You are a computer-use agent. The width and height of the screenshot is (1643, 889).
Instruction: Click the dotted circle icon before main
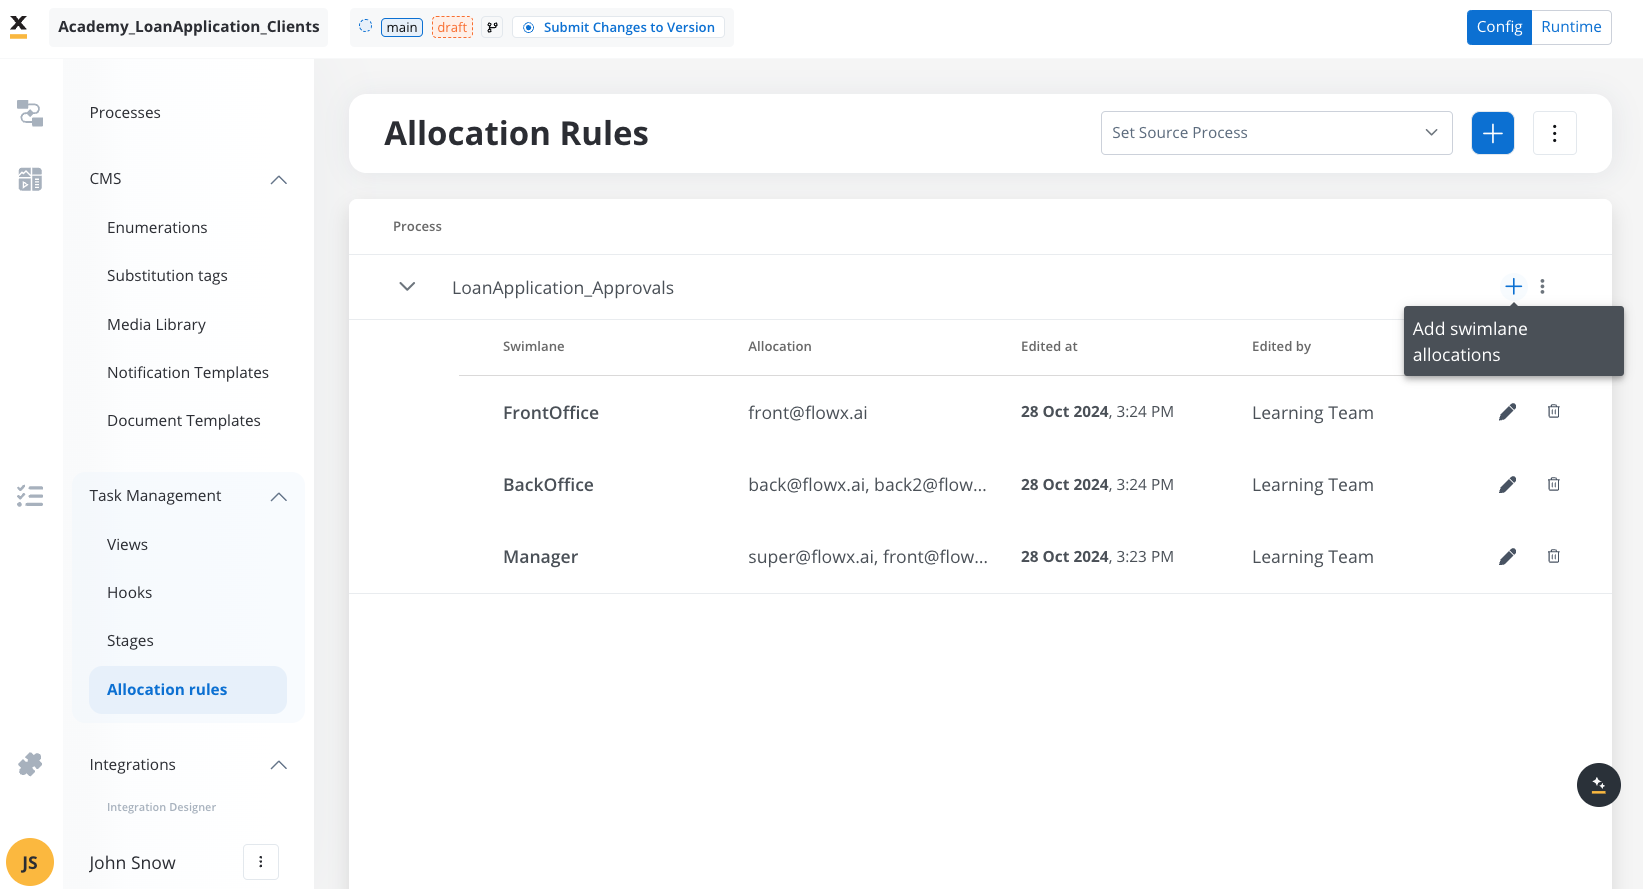pos(365,26)
